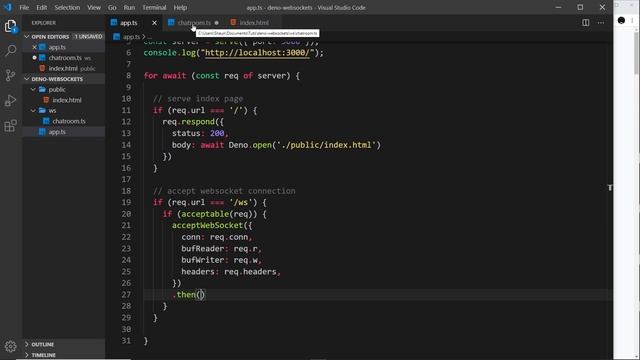Collapse the public folder
Image resolution: width=640 pixels, height=360 pixels.
[x=33, y=89]
